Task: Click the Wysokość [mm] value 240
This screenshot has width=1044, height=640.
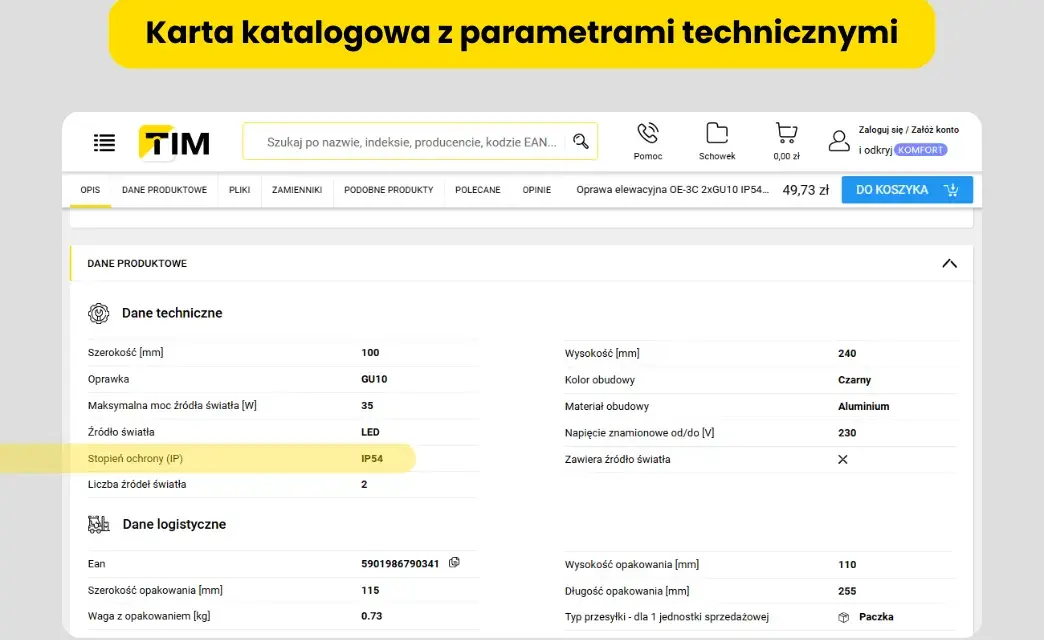Action: [x=847, y=354]
